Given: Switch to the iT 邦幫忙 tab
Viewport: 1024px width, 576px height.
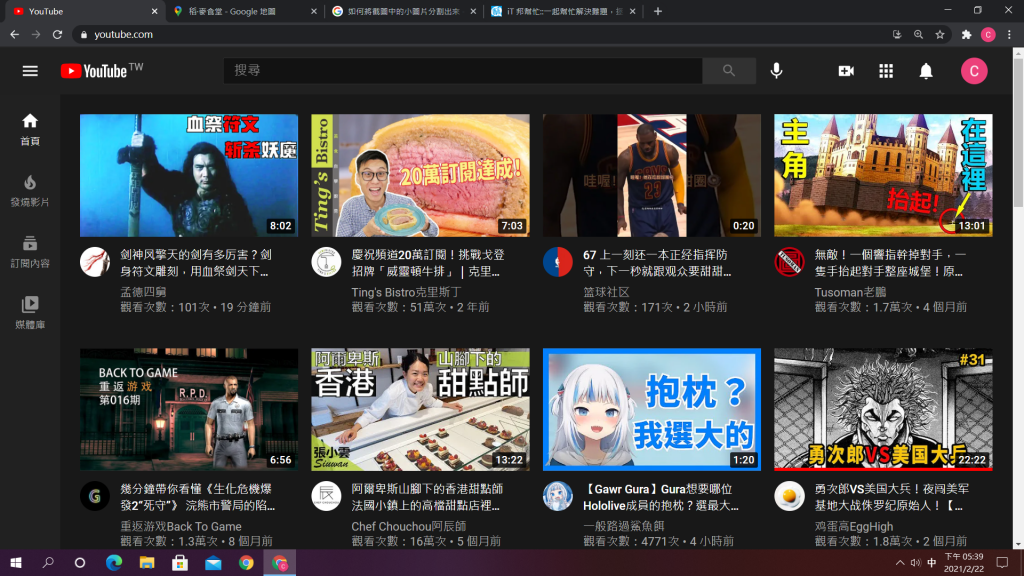Looking at the screenshot, I should [x=563, y=11].
